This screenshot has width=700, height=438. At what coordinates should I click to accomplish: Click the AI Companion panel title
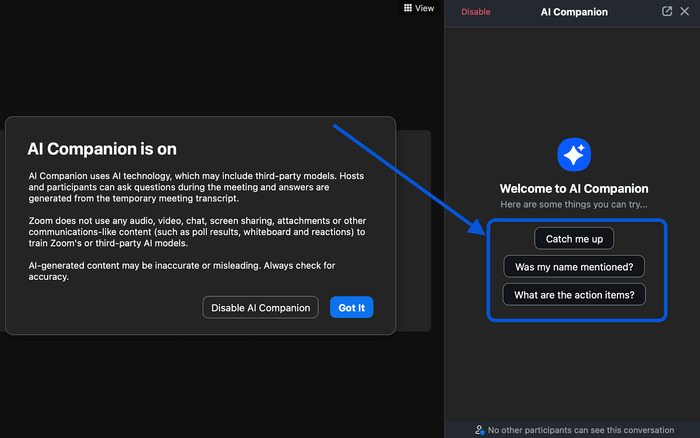pyautogui.click(x=574, y=12)
